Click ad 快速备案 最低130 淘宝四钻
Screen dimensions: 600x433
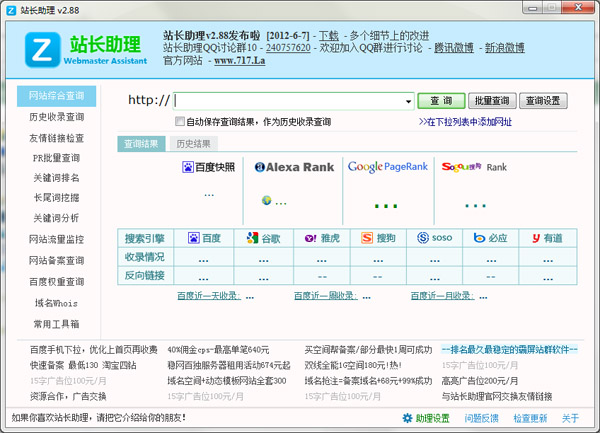pyautogui.click(x=83, y=365)
